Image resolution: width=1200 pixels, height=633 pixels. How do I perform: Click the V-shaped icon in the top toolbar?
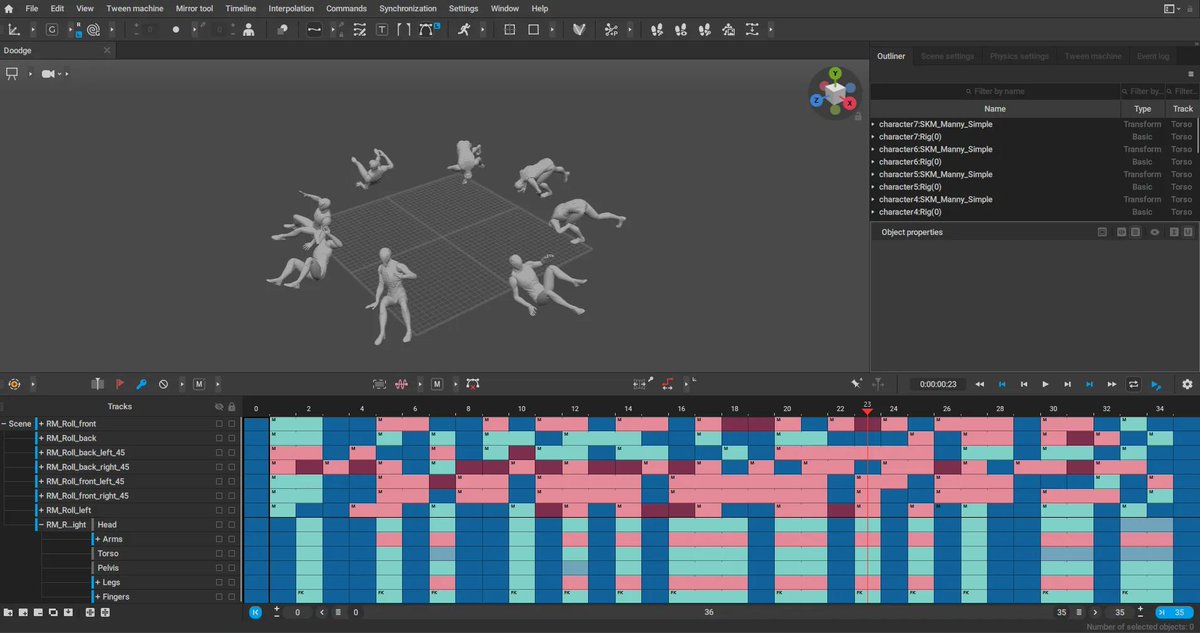[578, 30]
